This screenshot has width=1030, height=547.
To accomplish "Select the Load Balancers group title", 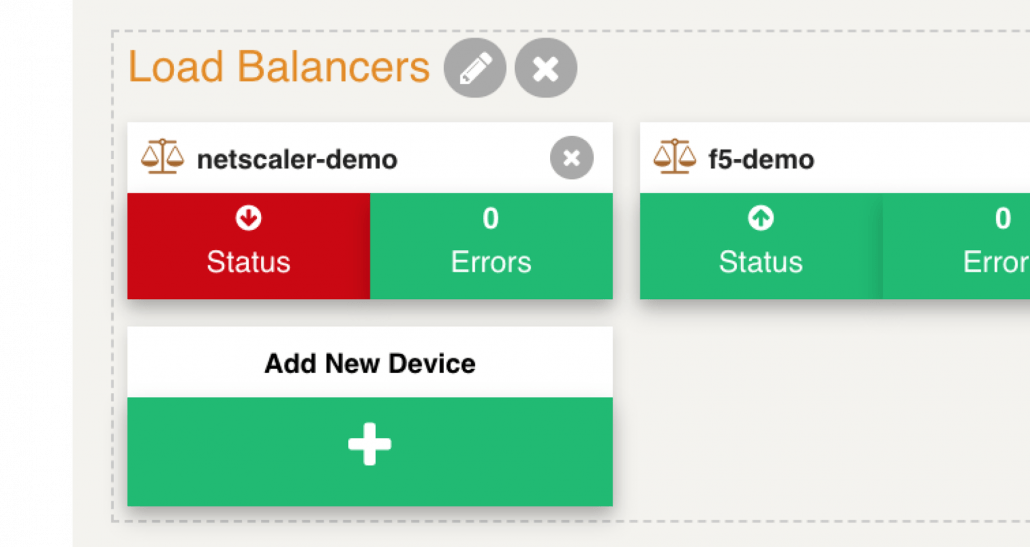I will pos(279,67).
